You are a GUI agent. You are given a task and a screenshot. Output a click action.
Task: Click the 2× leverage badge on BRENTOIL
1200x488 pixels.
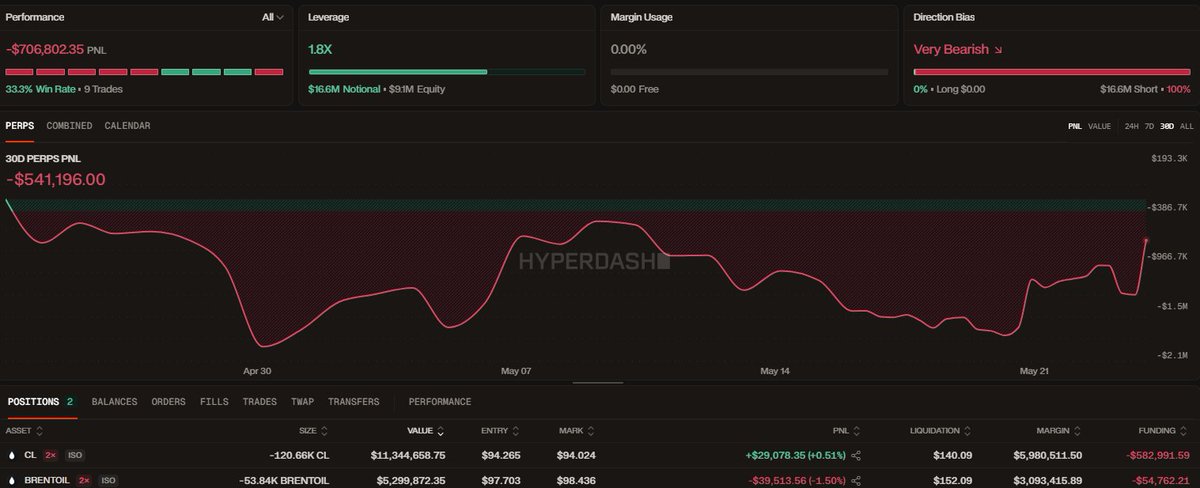click(86, 480)
